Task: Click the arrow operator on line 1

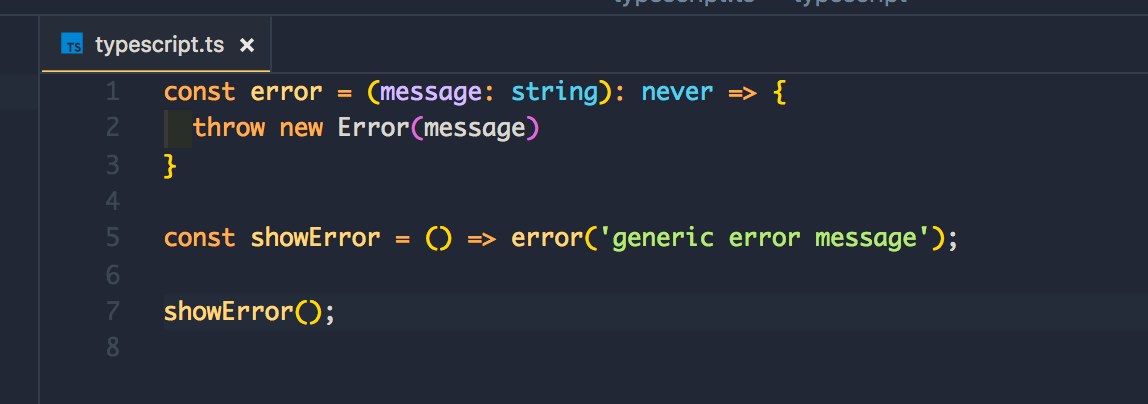Action: [742, 92]
